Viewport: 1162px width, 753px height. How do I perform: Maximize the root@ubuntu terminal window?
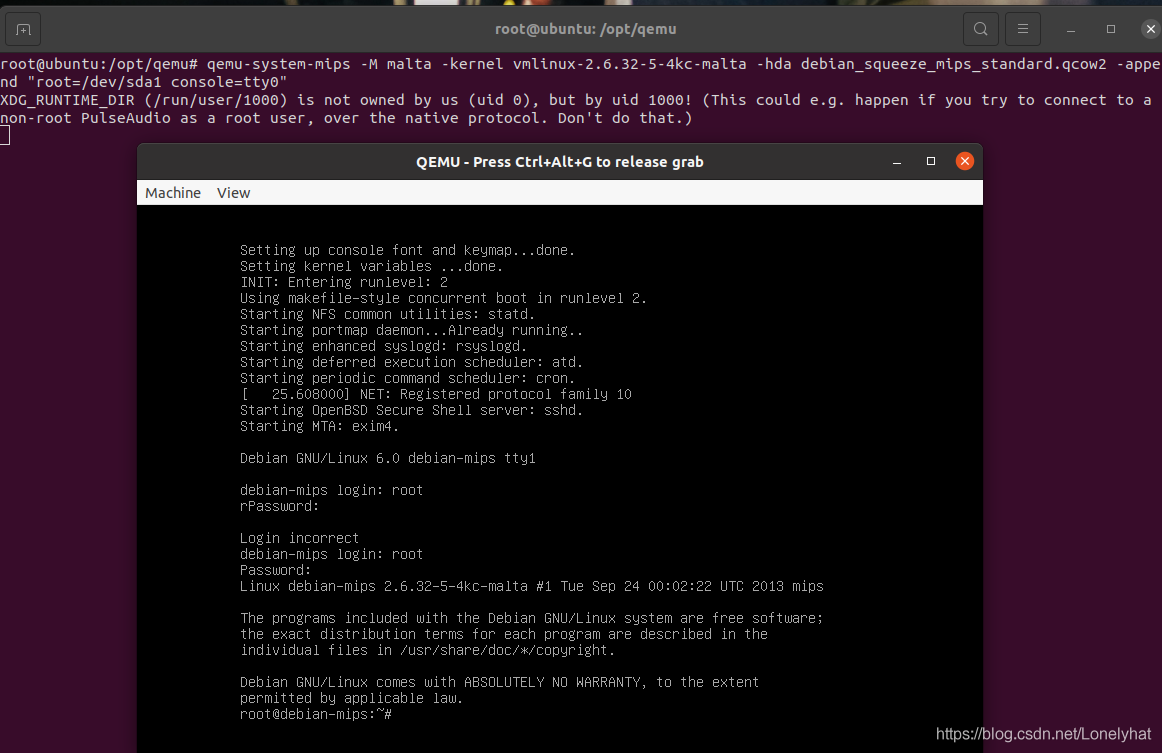pos(1110,30)
